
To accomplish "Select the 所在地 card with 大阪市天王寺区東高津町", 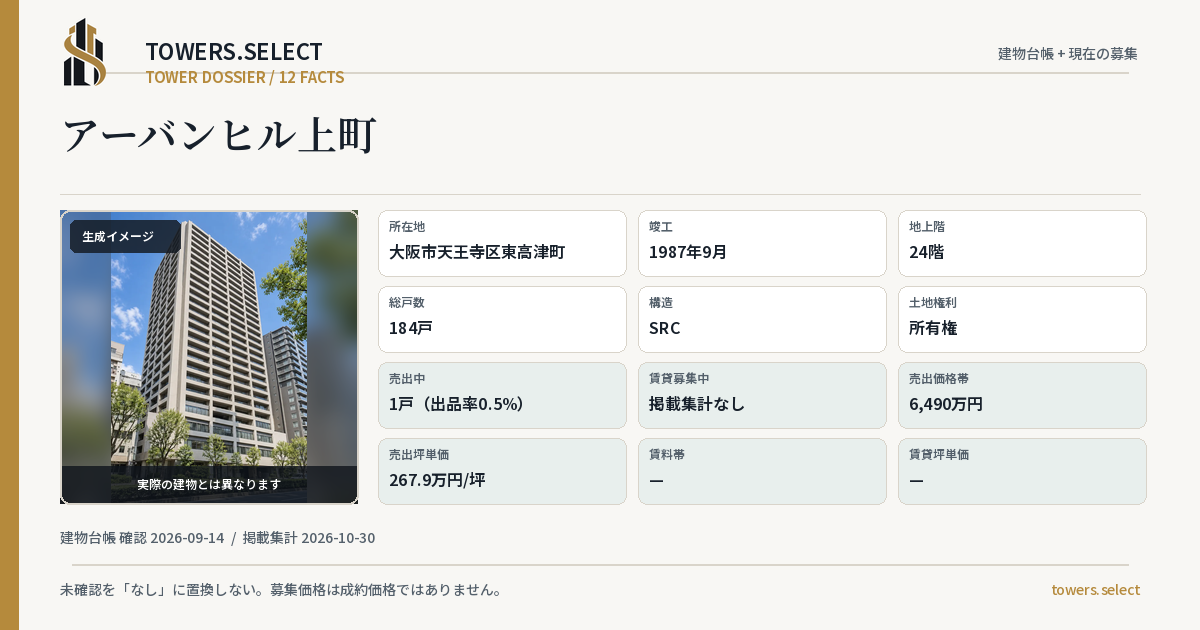I will [502, 243].
